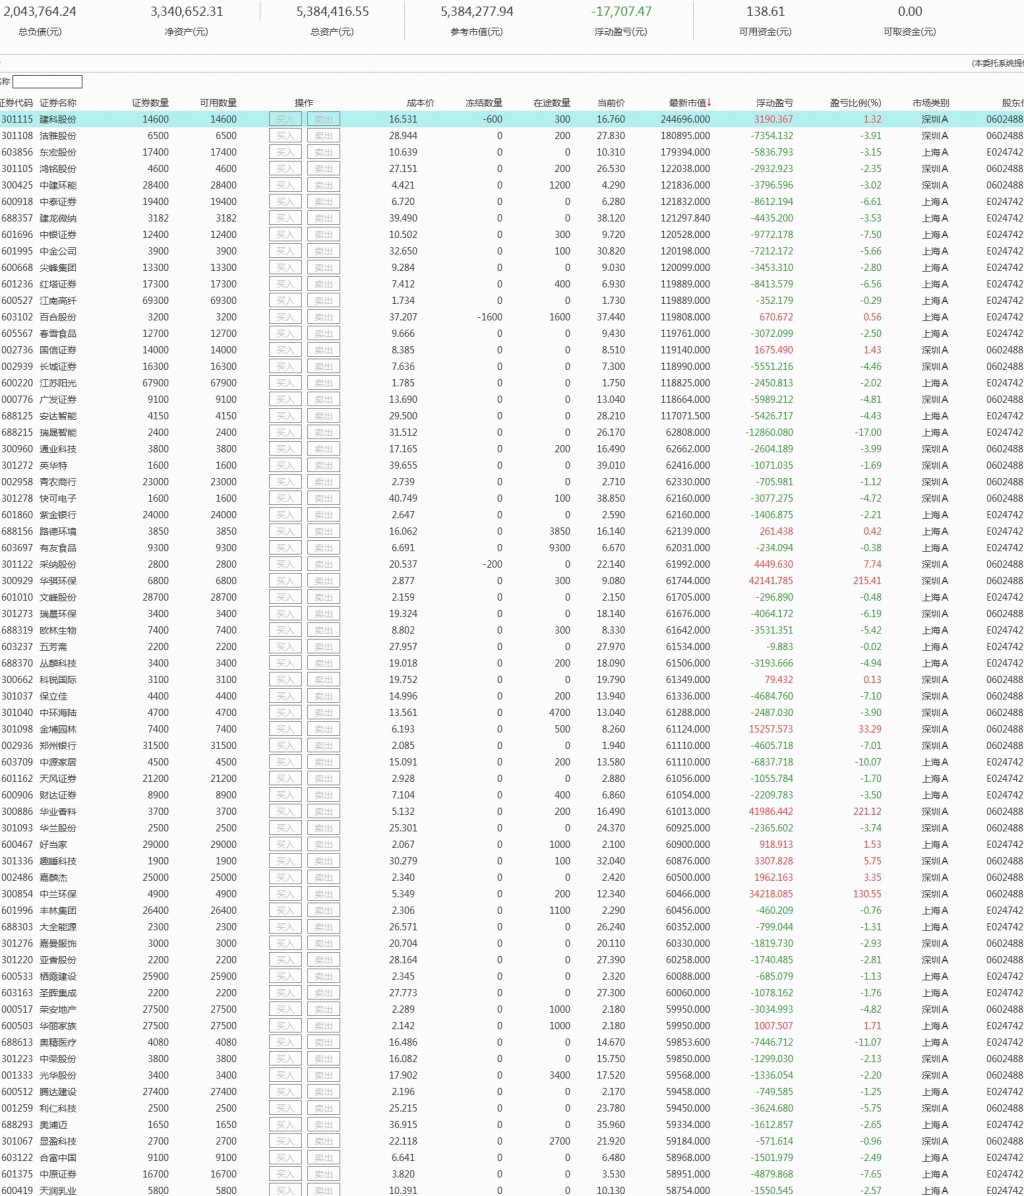Select the 中银证券 row
Screen dimensions: 1024x1196
point(512,235)
